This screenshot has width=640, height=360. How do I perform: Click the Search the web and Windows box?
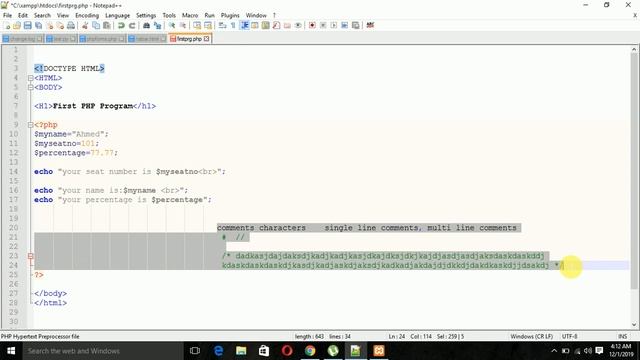coord(103,351)
